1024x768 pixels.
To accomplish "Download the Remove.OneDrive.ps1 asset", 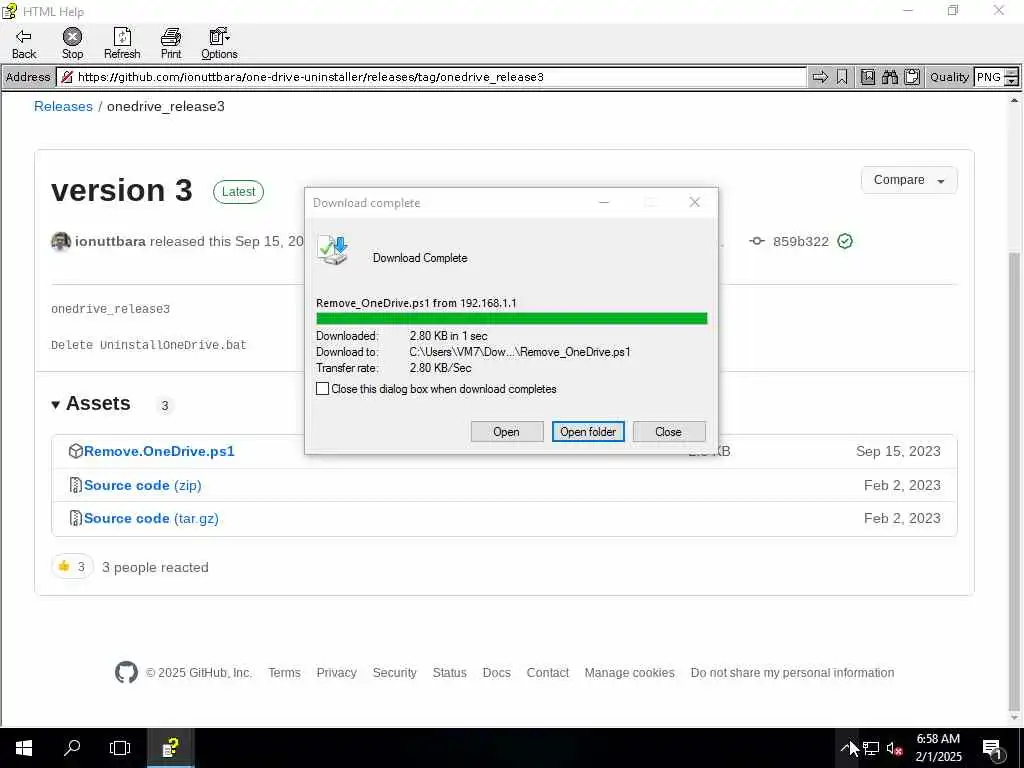I will (159, 451).
